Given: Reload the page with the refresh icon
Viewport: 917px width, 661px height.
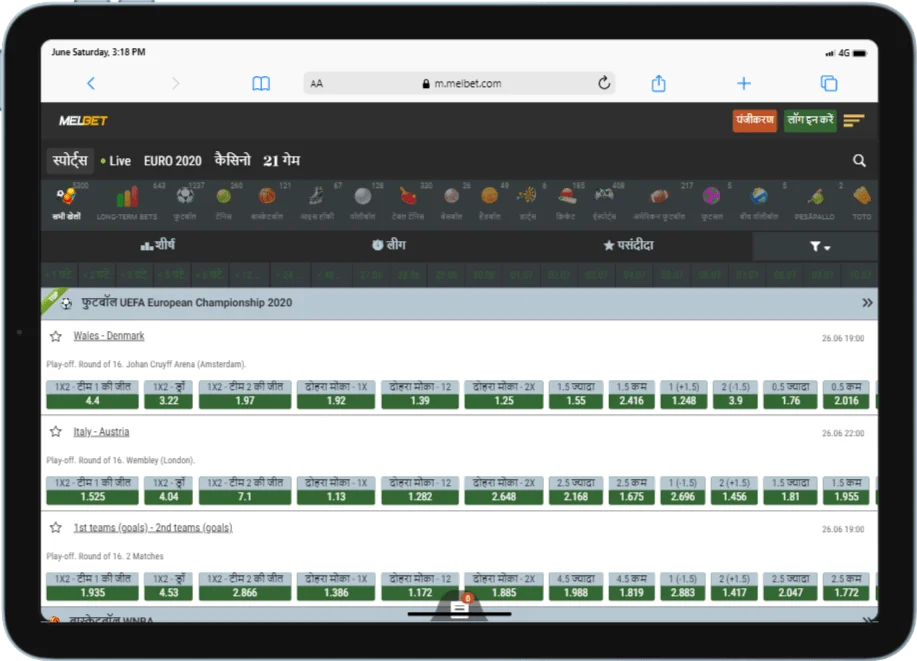Looking at the screenshot, I should (604, 83).
